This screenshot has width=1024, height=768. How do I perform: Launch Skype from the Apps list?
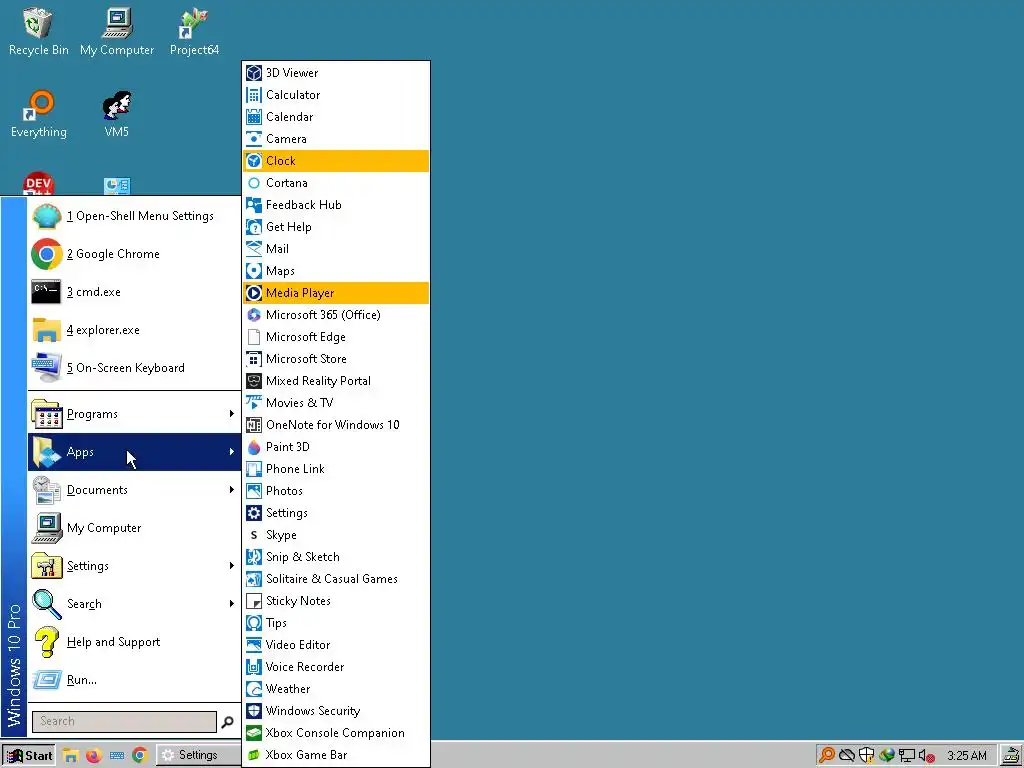click(336, 535)
